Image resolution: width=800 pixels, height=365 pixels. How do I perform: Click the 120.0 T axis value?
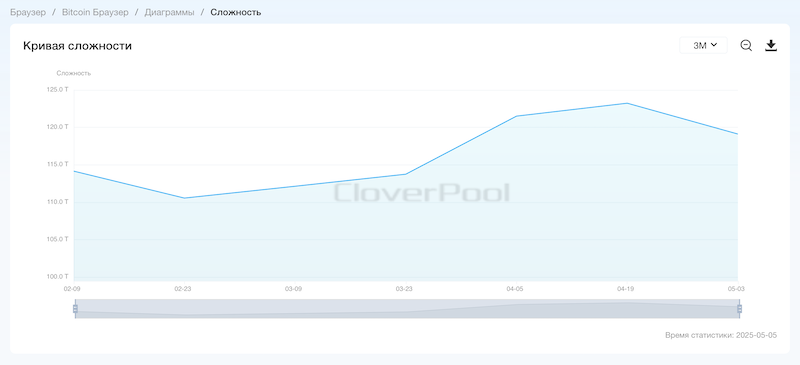[58, 127]
